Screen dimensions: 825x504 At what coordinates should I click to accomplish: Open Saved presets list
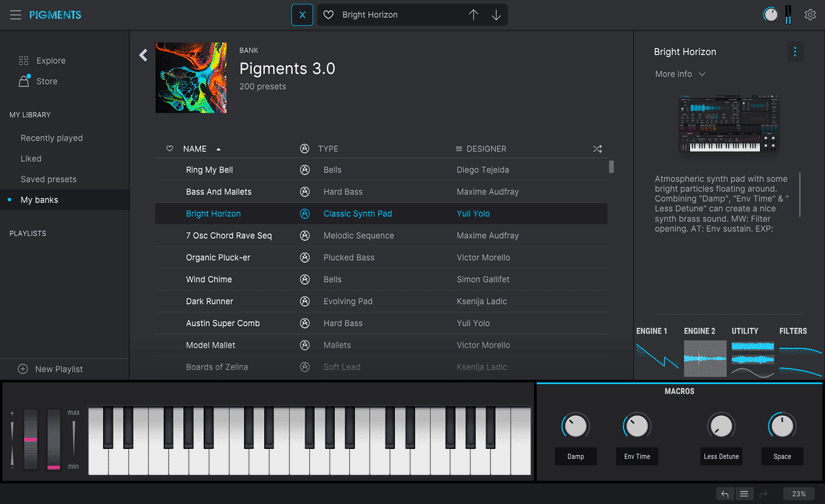(48, 179)
